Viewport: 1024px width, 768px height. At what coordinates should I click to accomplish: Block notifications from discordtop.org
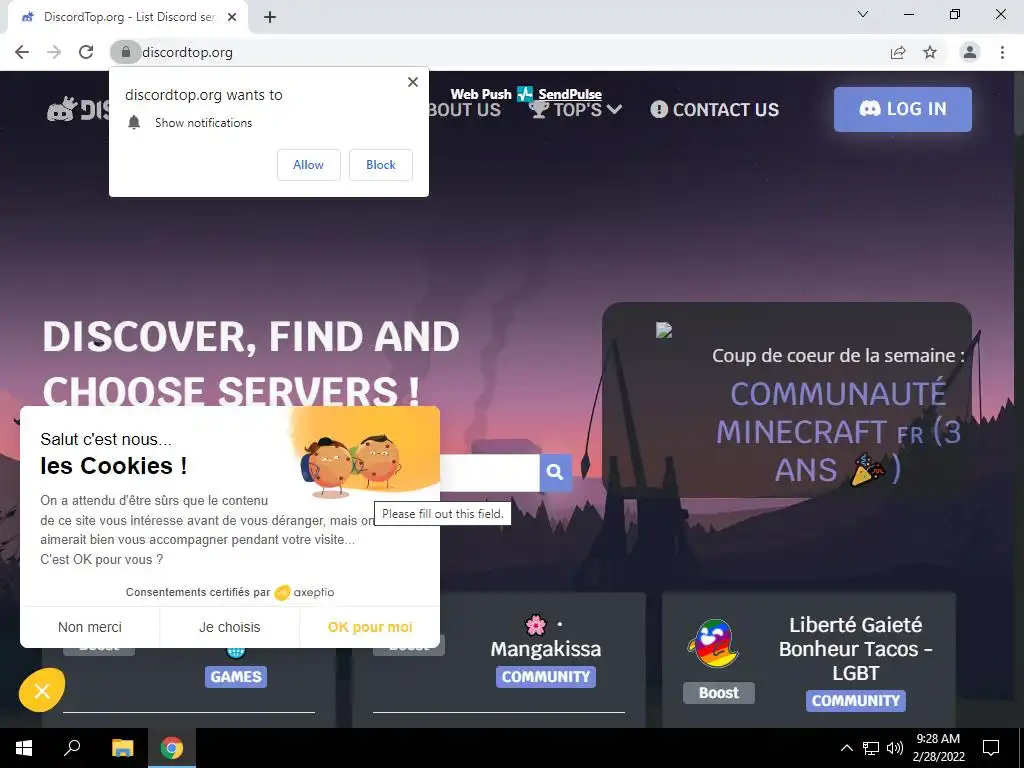point(381,165)
